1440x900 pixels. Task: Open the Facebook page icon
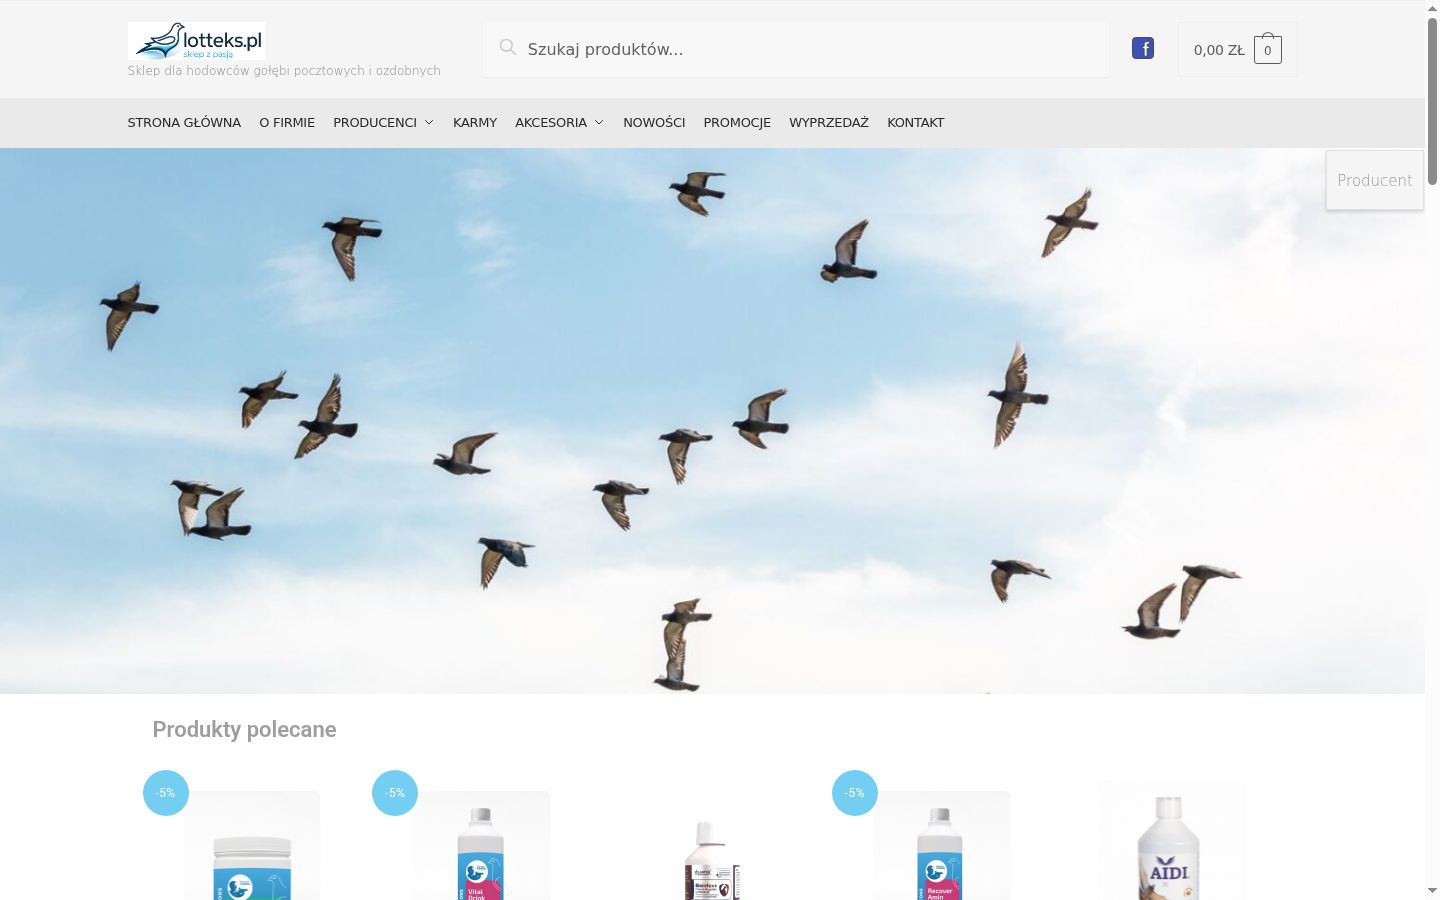pos(1143,48)
